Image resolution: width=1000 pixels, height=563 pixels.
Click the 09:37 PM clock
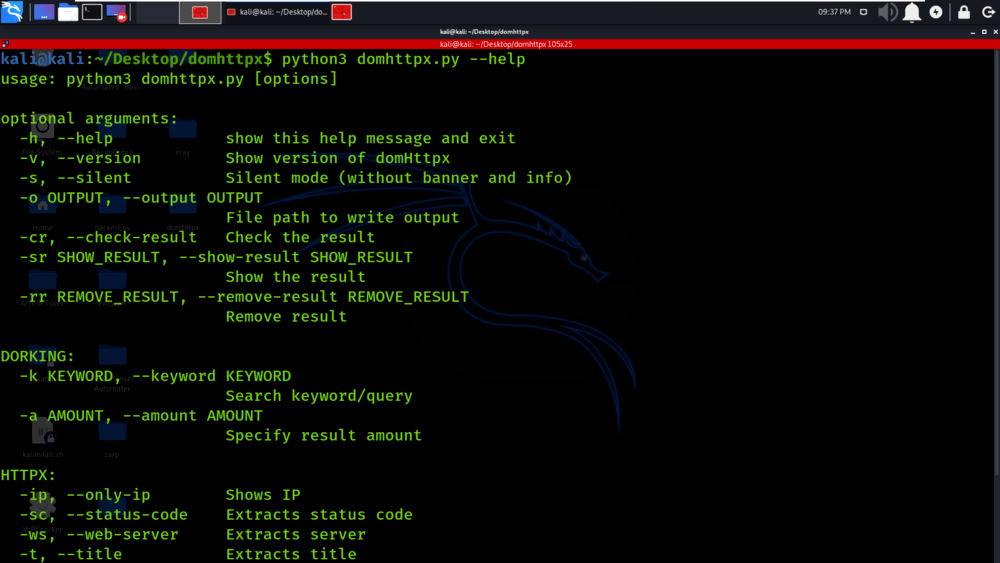tap(834, 12)
